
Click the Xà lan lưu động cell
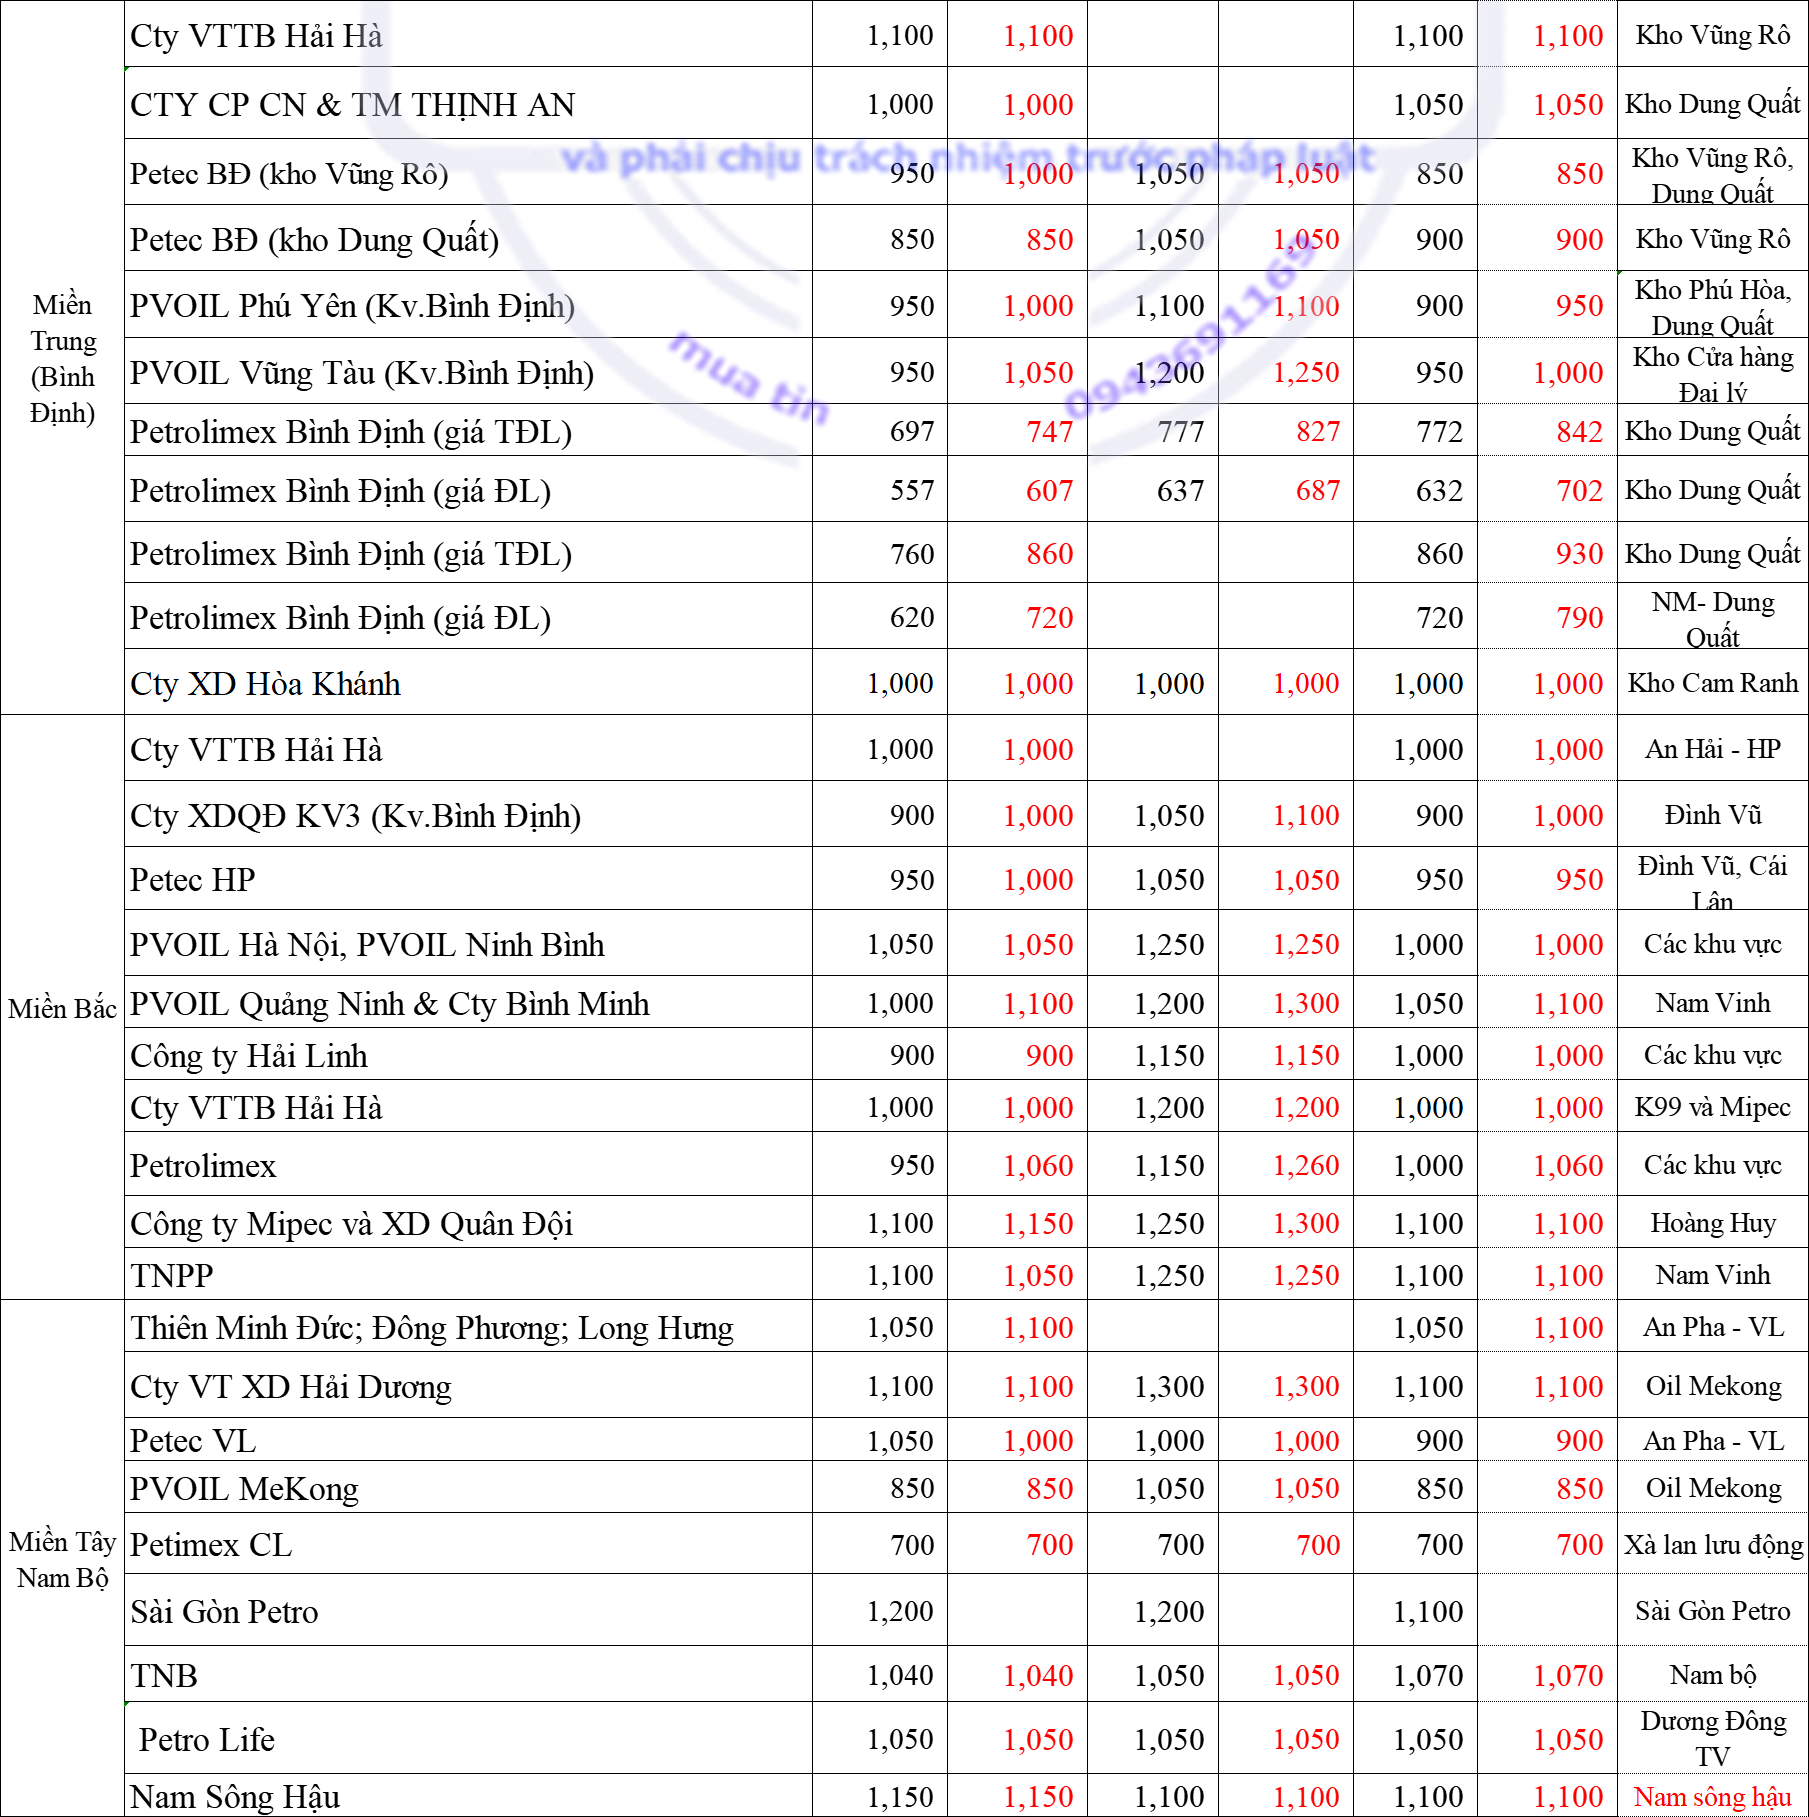[x=1712, y=1544]
